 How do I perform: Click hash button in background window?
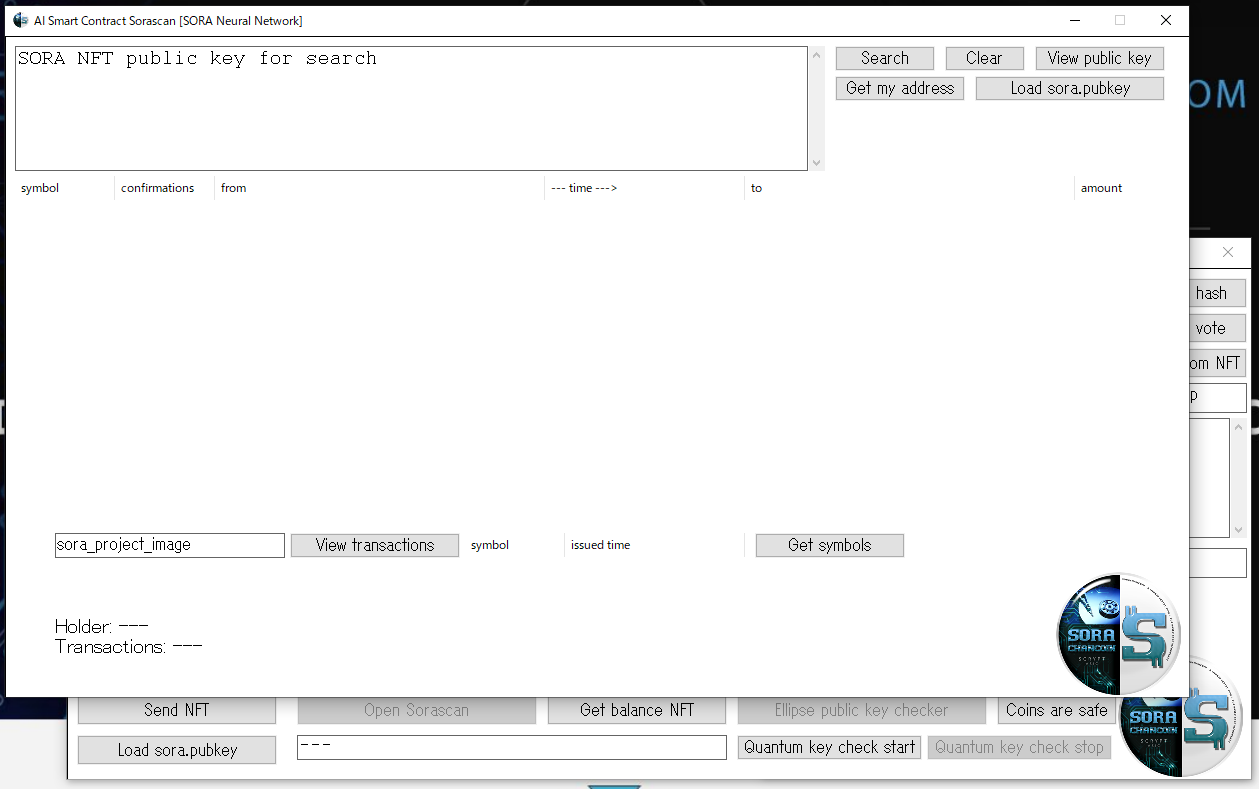tap(1217, 293)
